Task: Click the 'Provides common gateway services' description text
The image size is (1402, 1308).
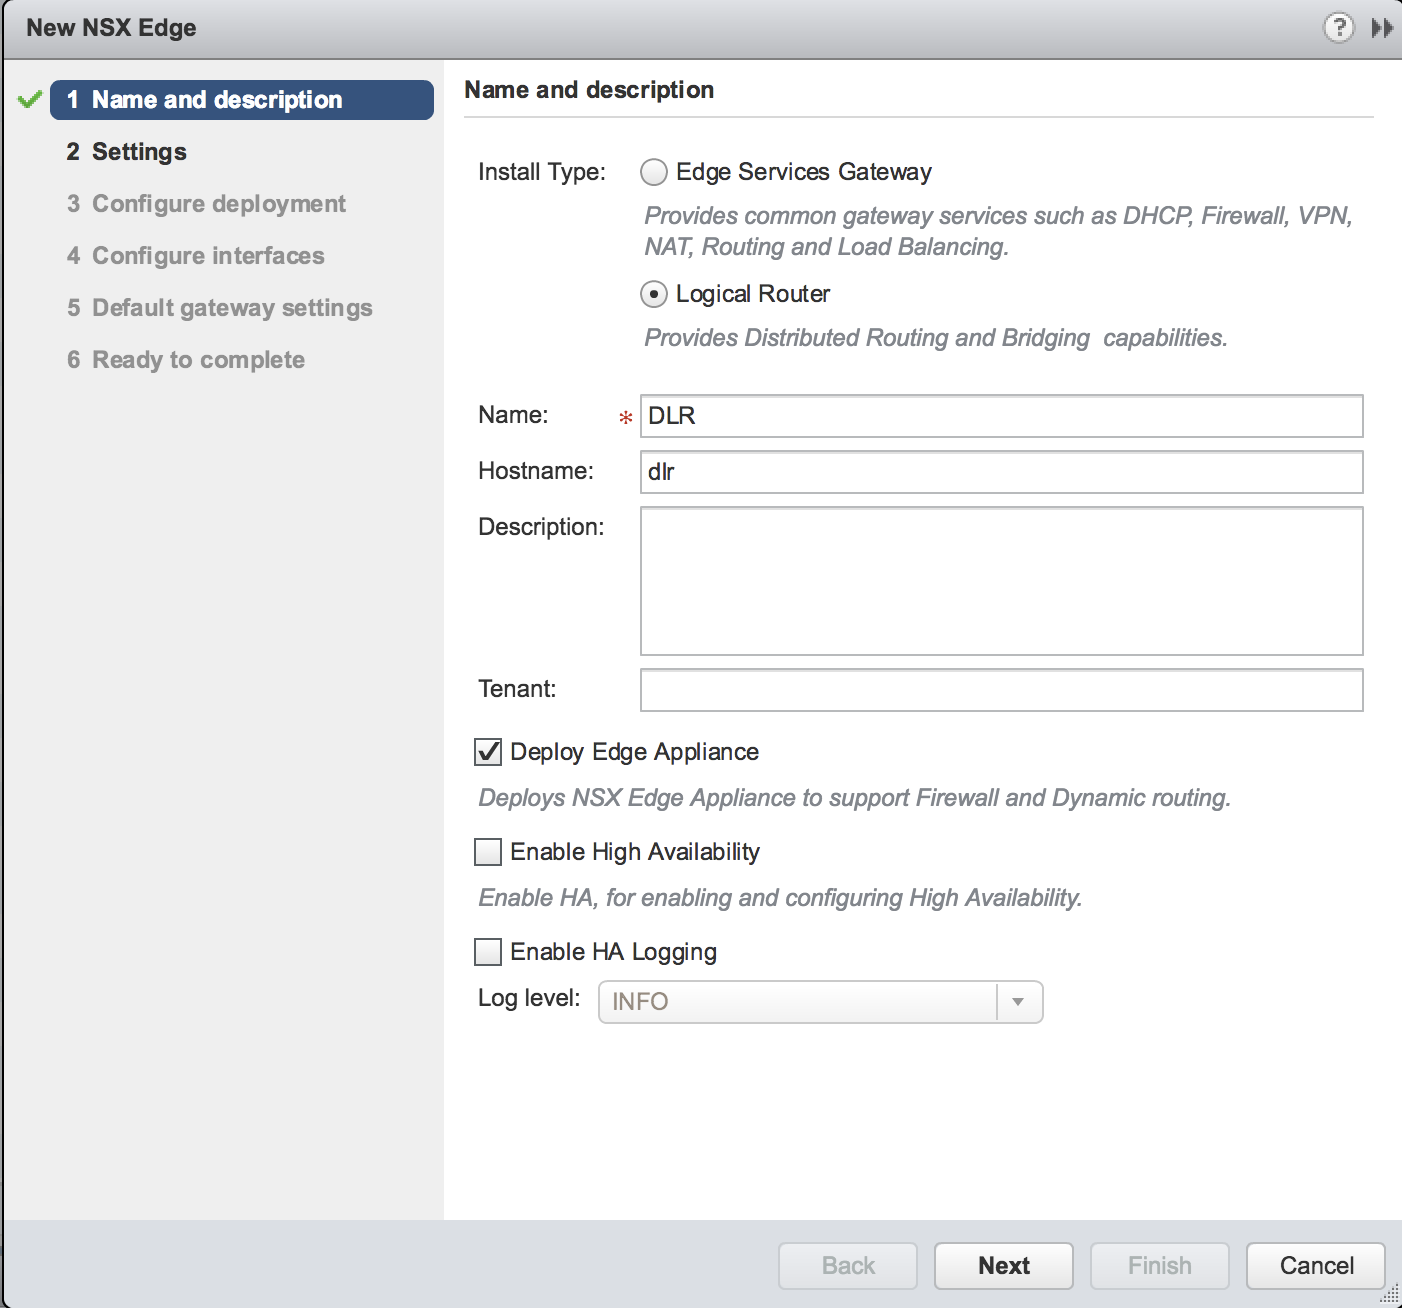Action: point(998,231)
